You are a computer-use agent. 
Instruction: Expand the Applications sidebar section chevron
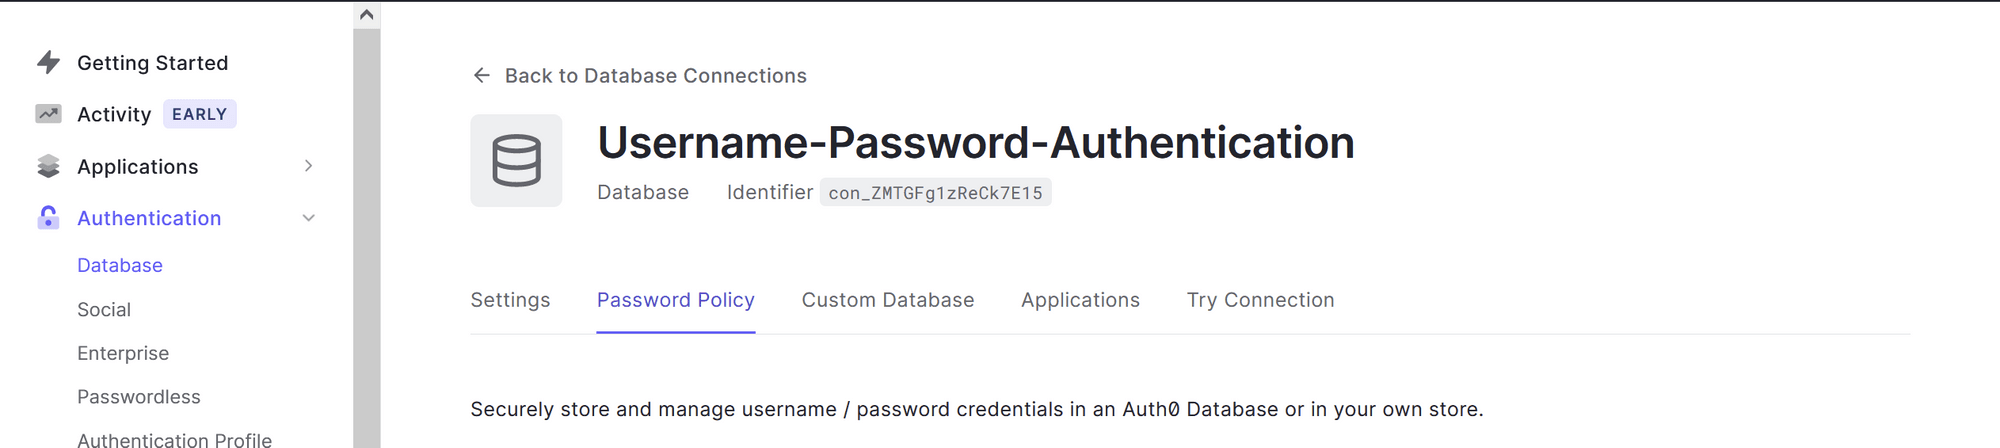click(309, 166)
